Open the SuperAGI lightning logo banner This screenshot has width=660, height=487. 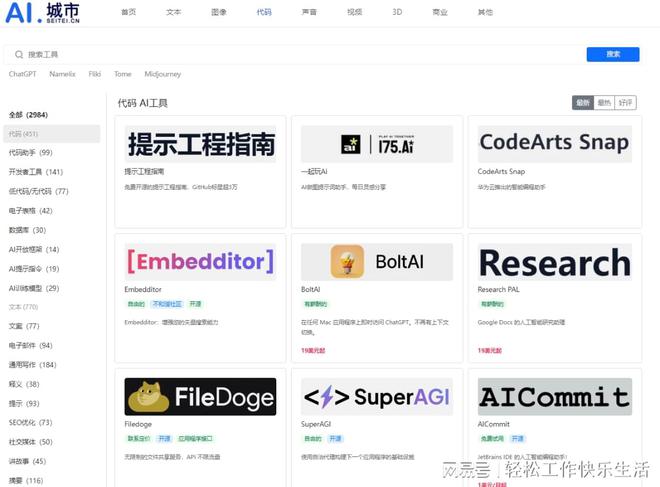coord(377,397)
